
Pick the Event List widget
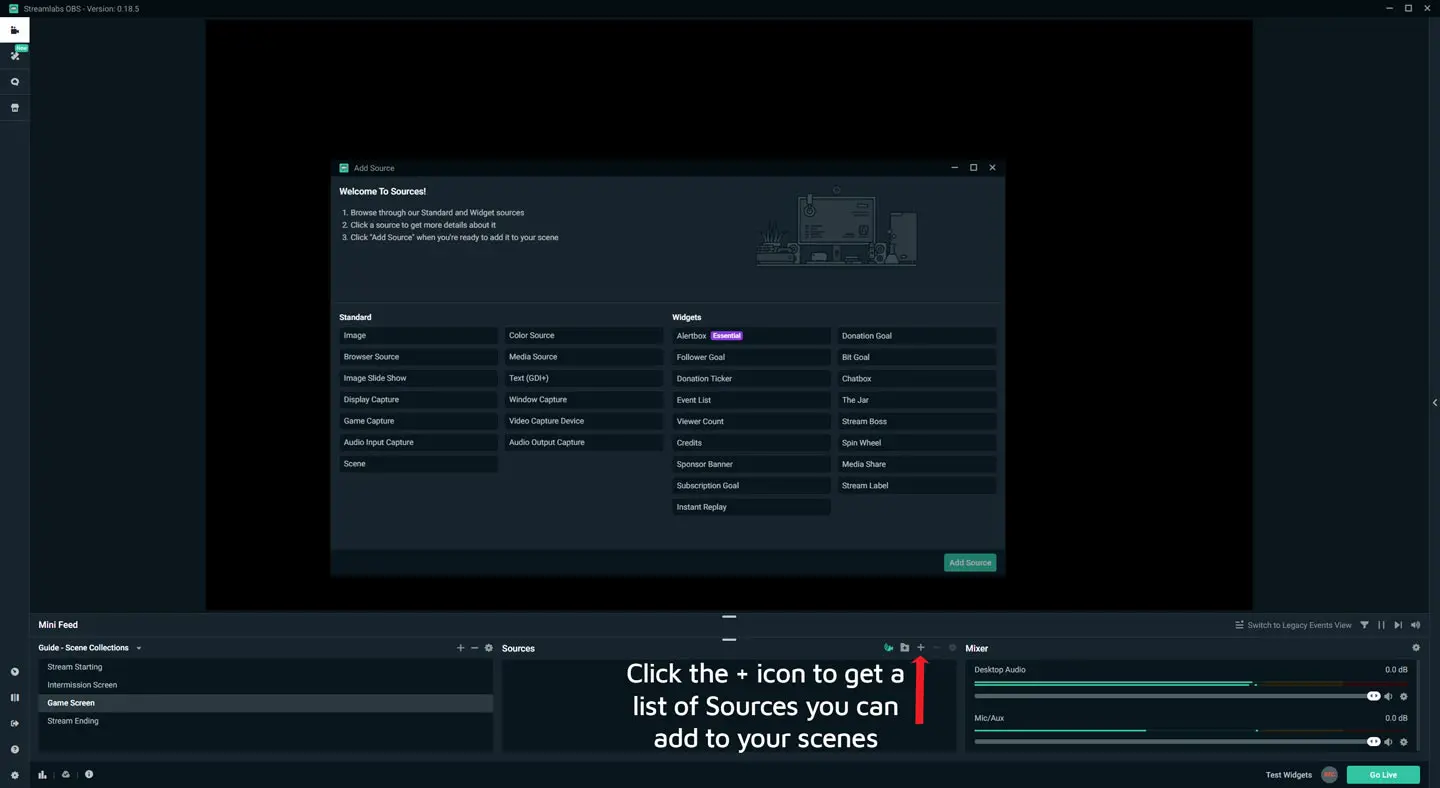pos(751,400)
